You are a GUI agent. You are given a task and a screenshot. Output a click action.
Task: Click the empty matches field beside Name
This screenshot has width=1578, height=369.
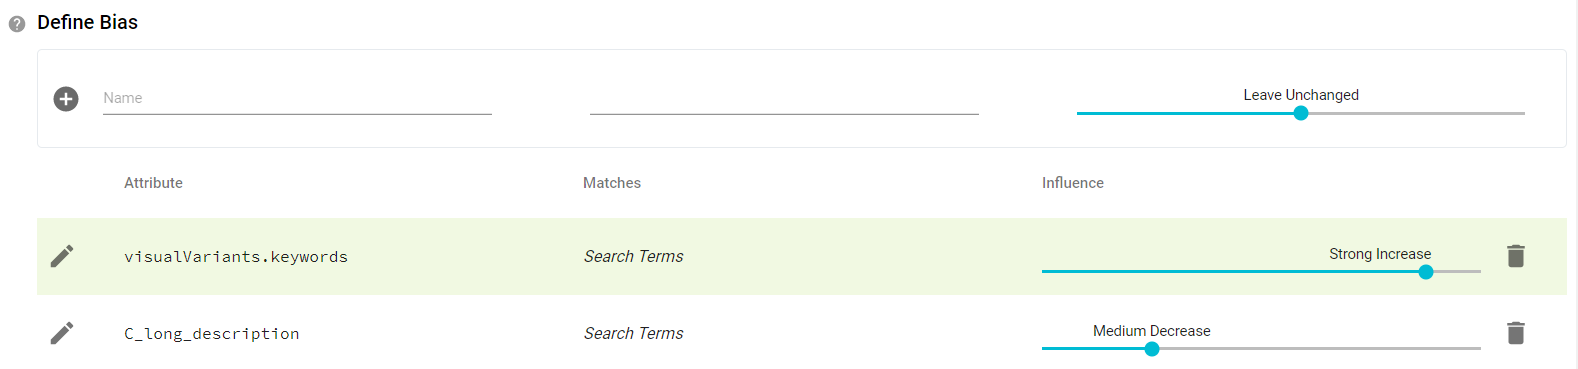[784, 98]
